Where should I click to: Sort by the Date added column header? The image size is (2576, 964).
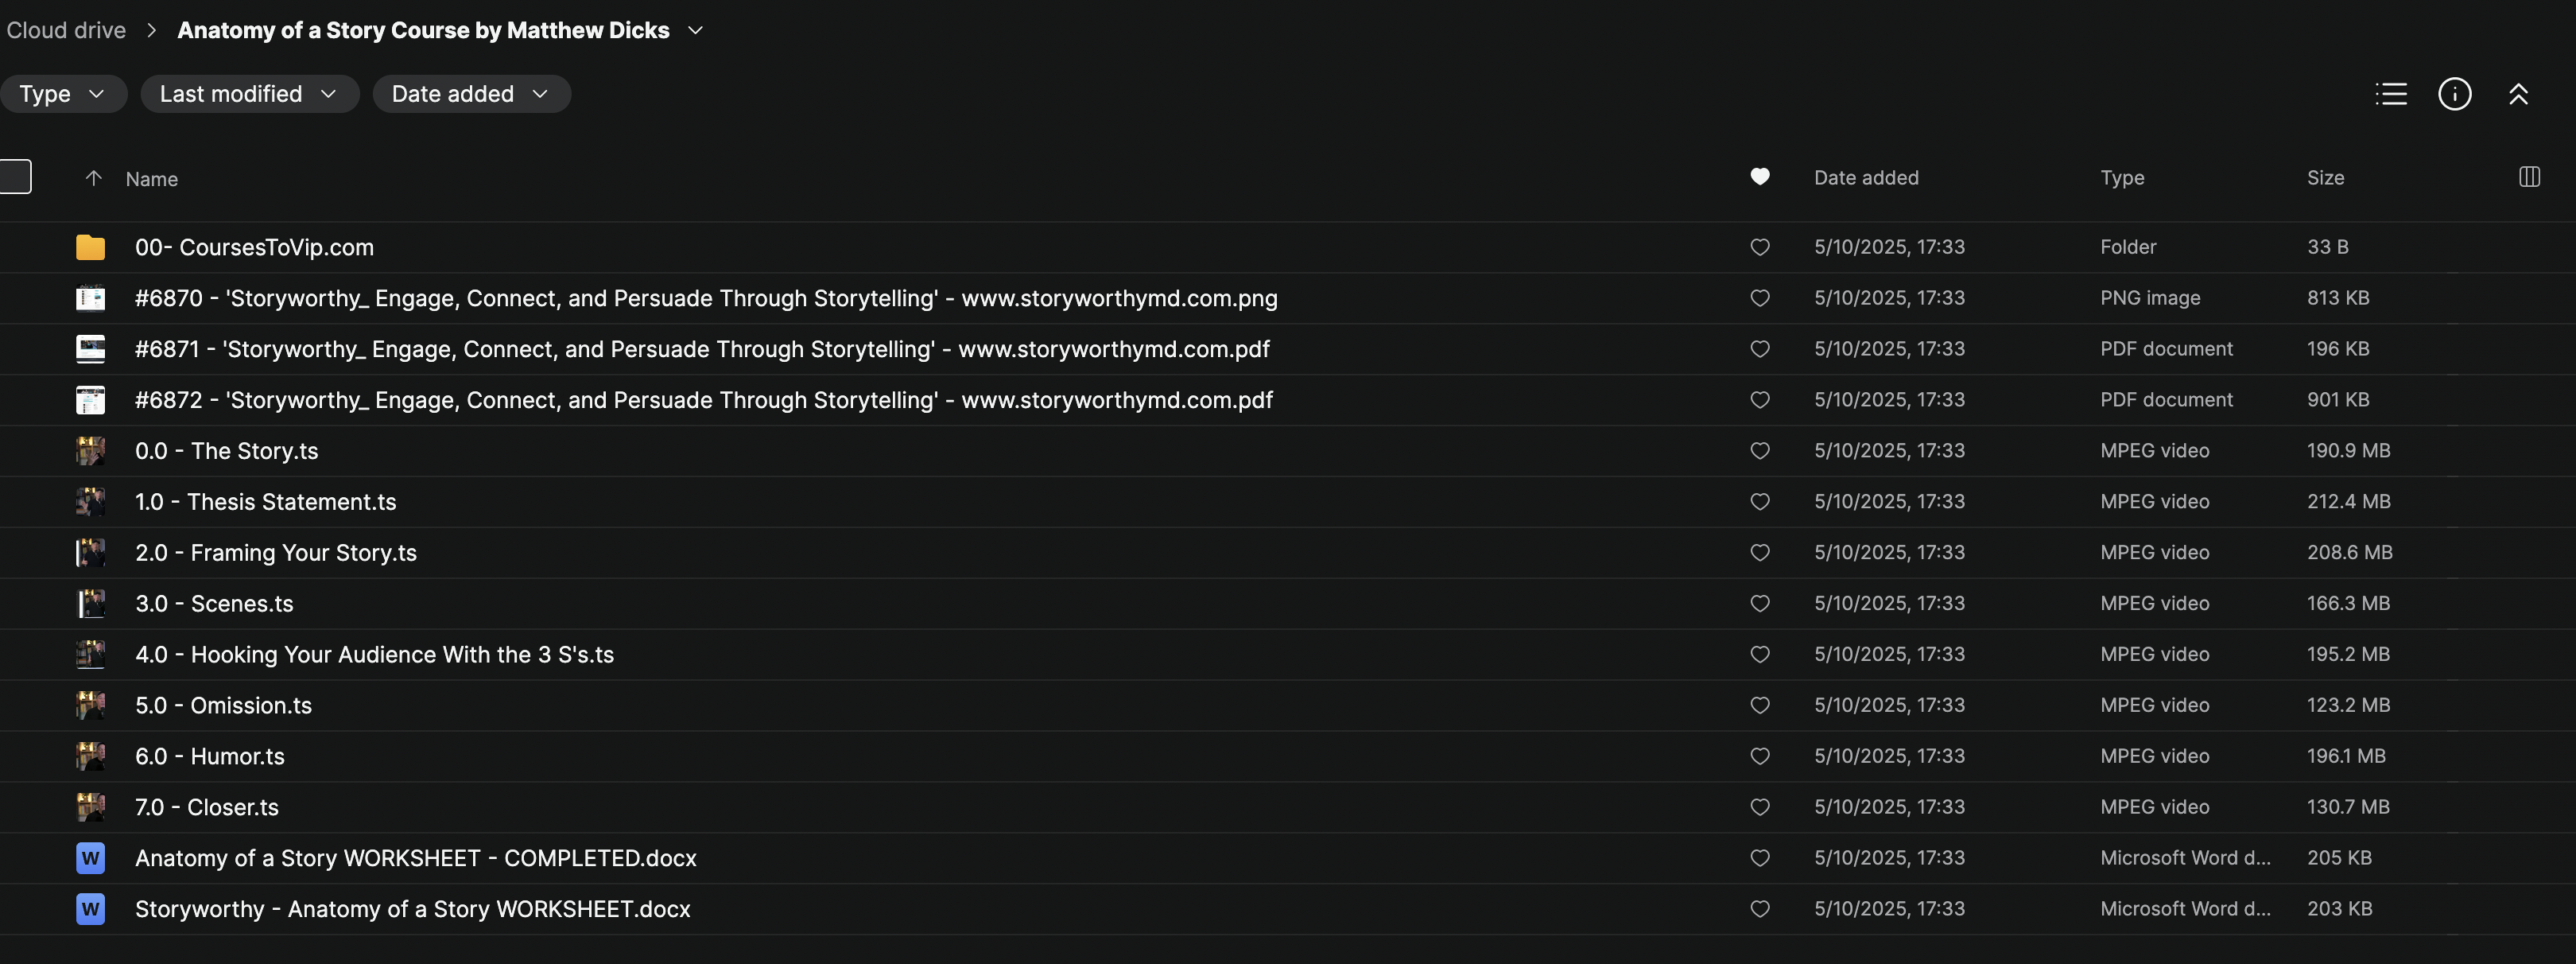[x=1866, y=177]
